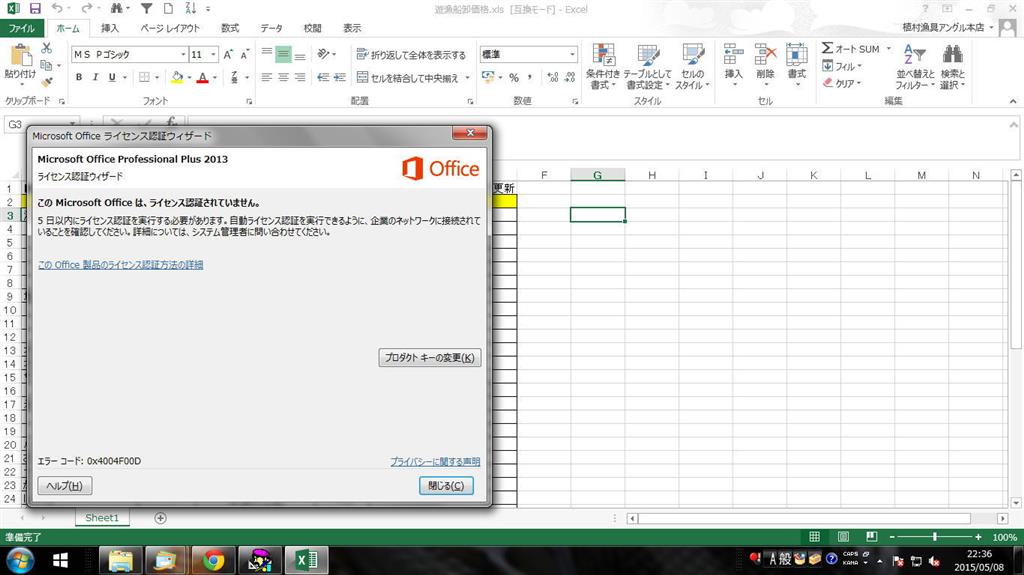The width and height of the screenshot is (1024, 575).
Task: Toggle align text left
Action: (x=266, y=77)
